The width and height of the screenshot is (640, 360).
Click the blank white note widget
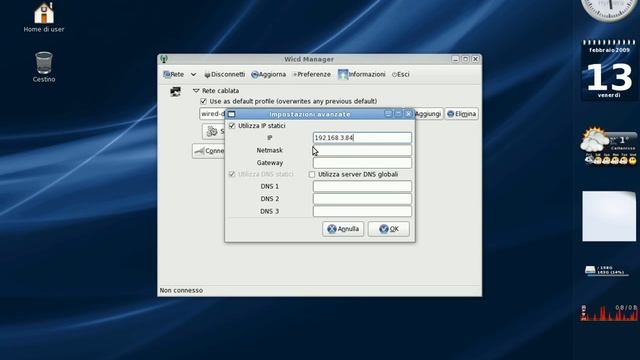(609, 216)
